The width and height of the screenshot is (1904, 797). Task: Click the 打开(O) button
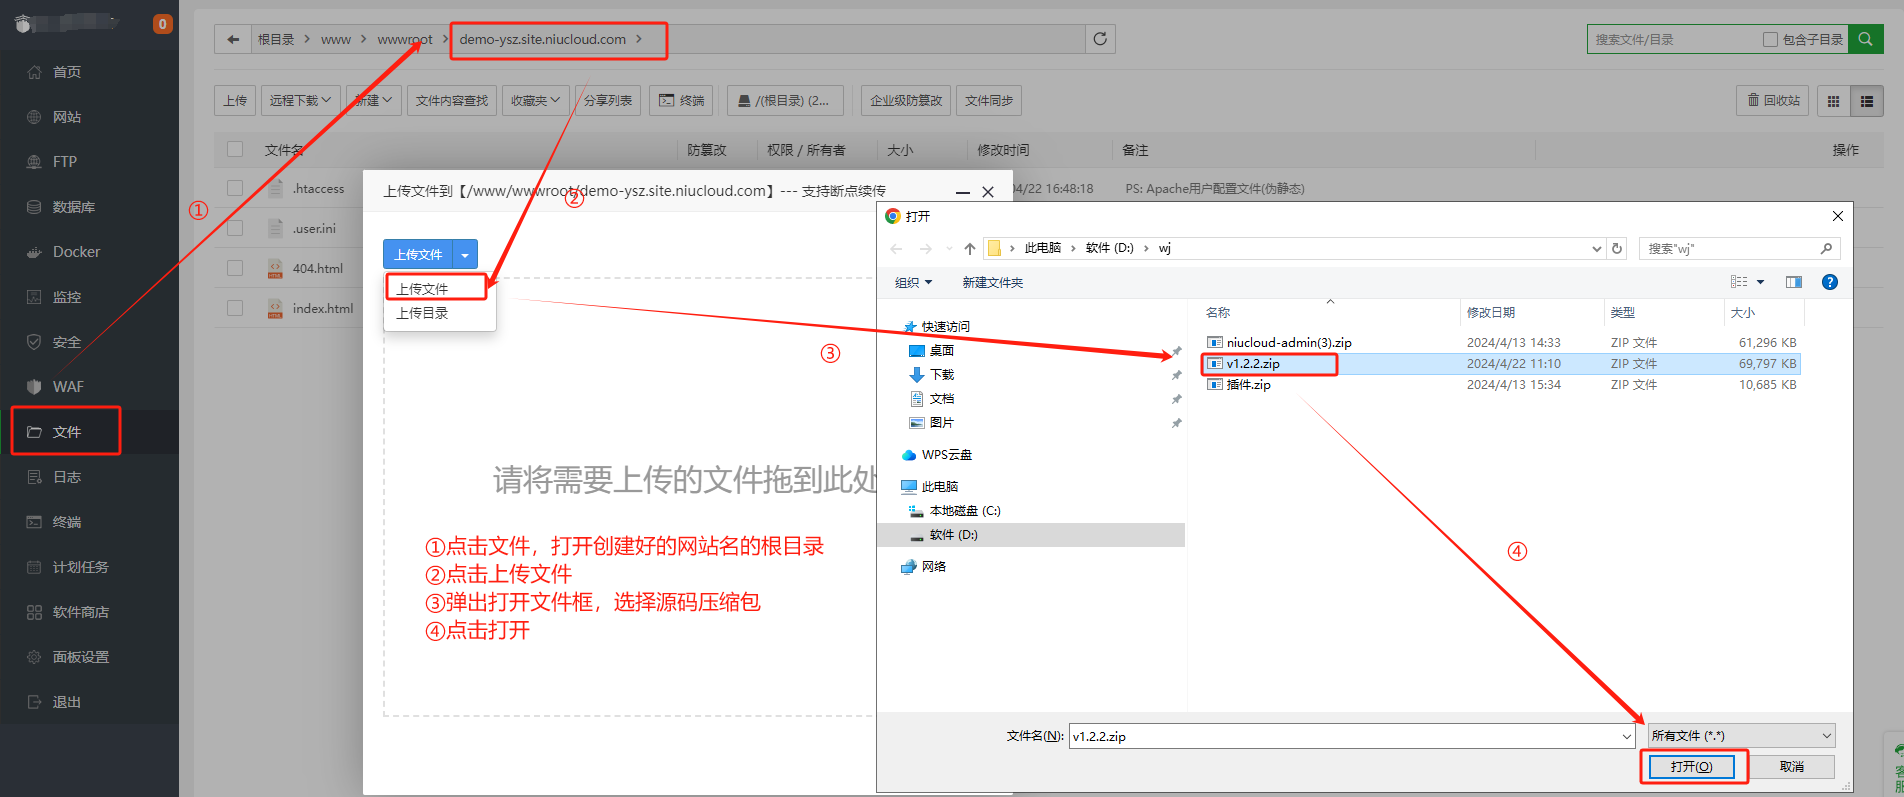[1691, 766]
